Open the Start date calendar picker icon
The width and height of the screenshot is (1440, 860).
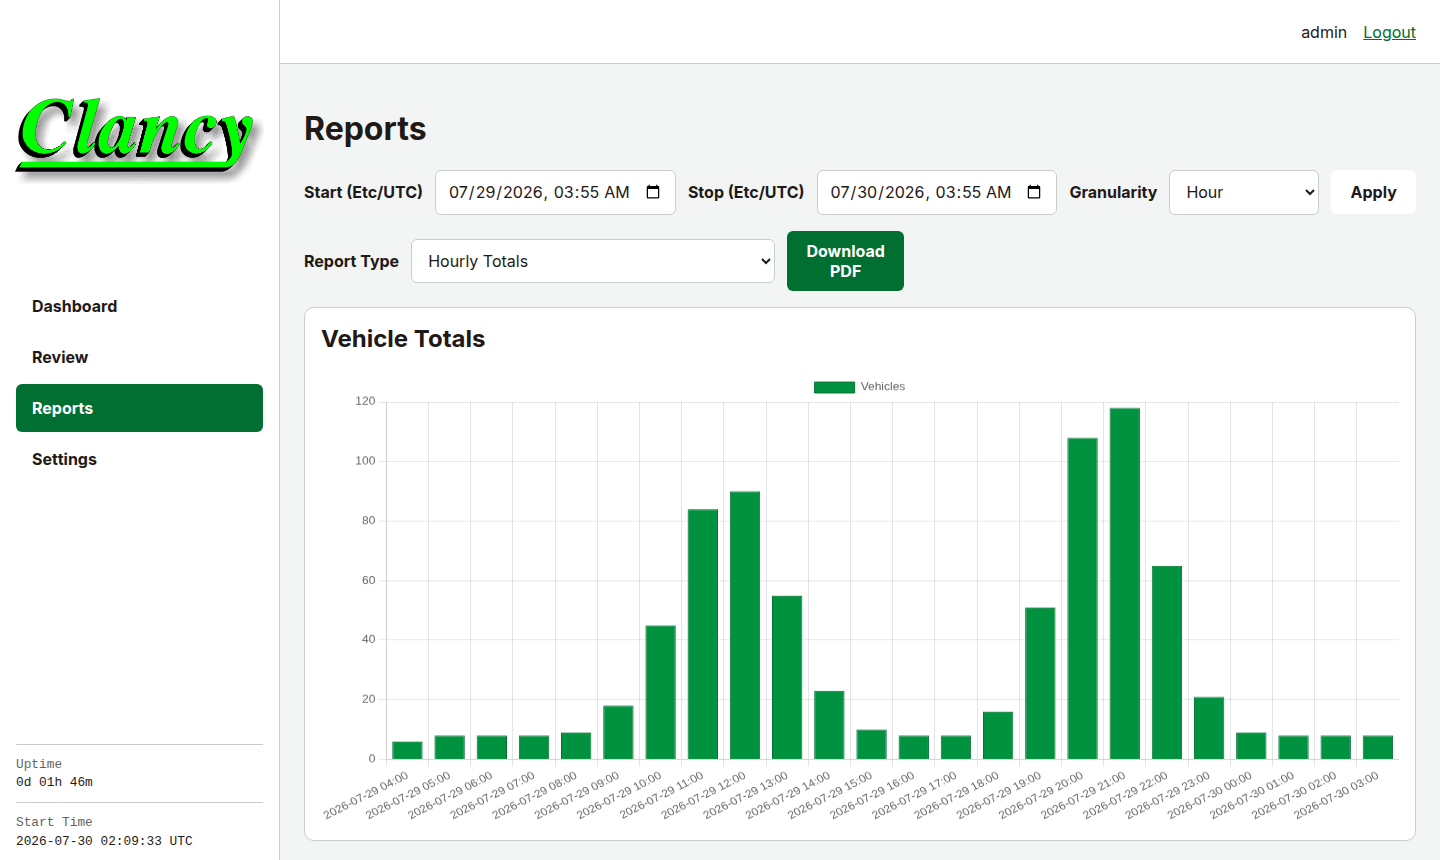point(653,192)
